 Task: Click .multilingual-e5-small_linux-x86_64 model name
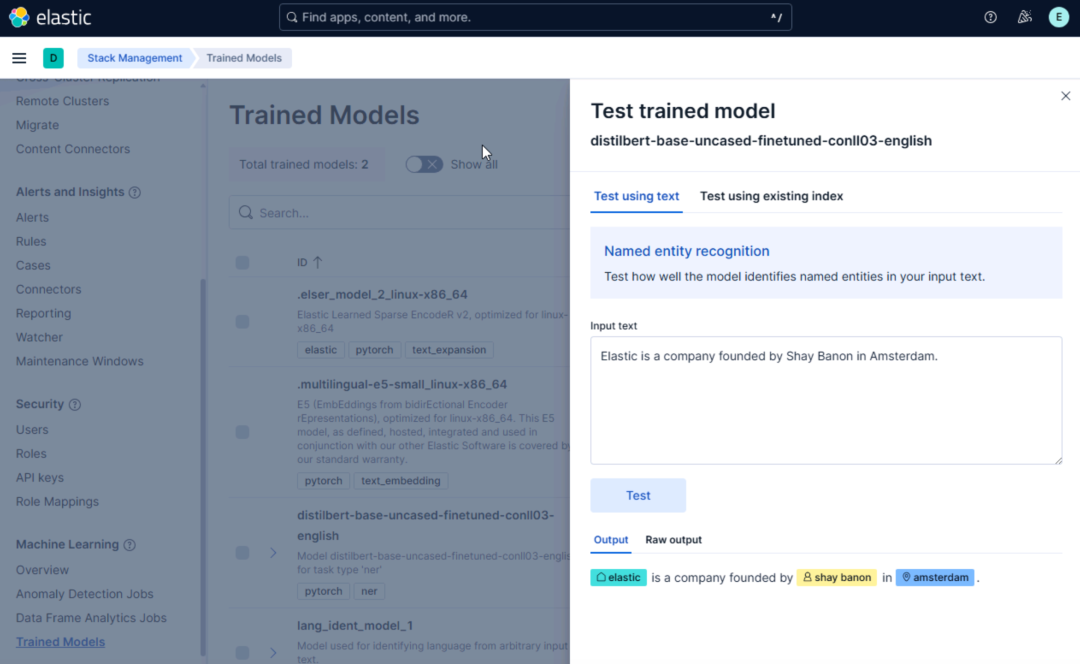(402, 384)
